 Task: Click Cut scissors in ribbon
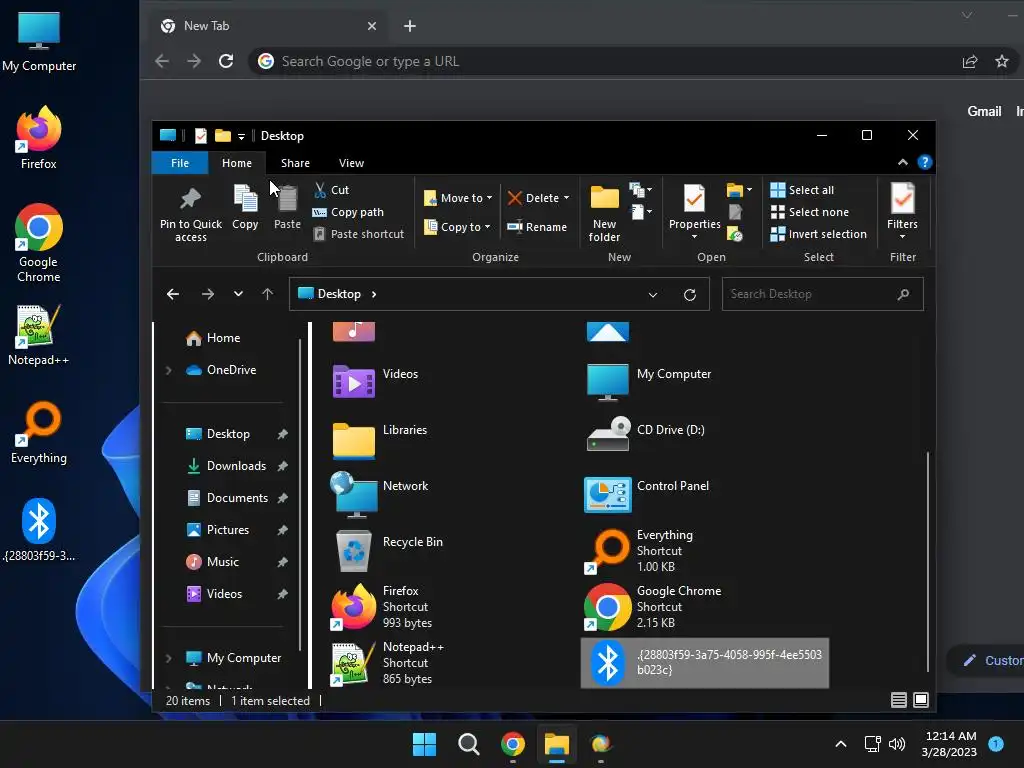coord(330,190)
